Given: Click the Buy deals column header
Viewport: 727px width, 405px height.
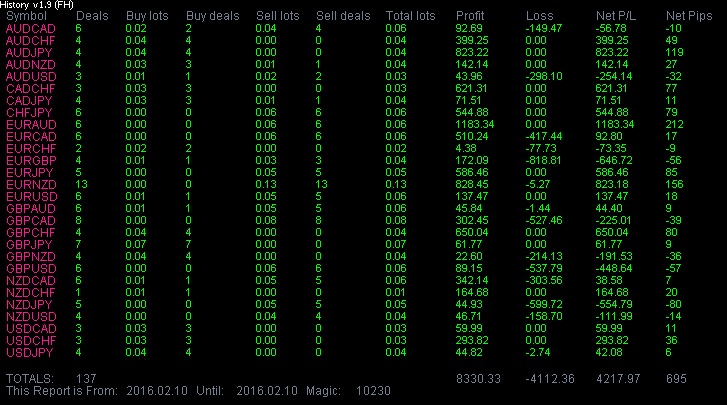Looking at the screenshot, I should pyautogui.click(x=212, y=16).
